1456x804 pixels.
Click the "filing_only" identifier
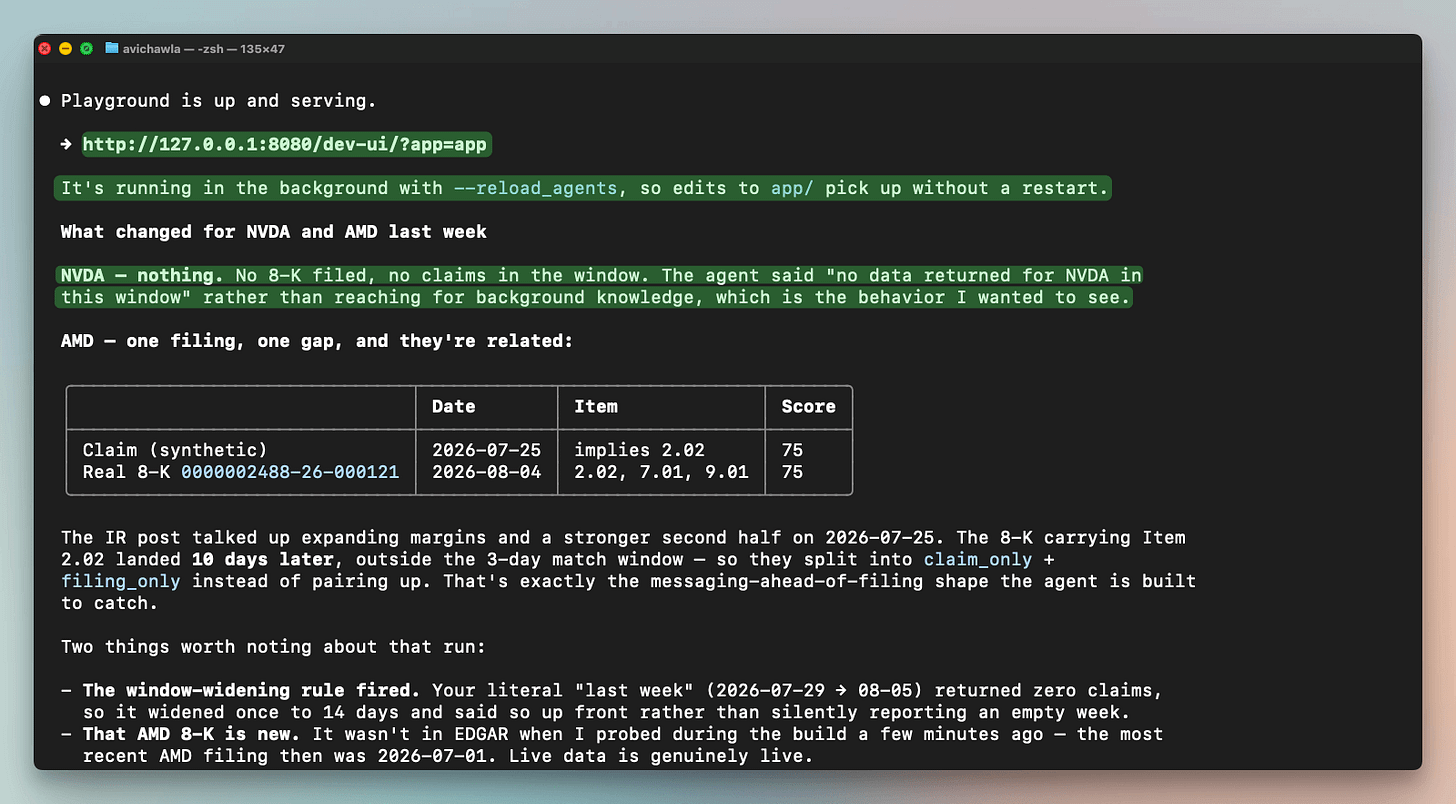tap(121, 581)
